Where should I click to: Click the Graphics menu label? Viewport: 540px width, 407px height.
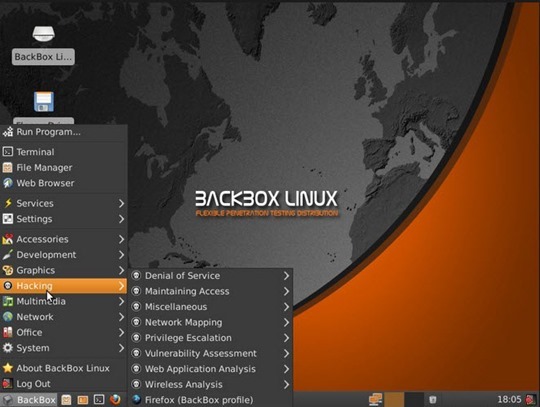click(x=35, y=270)
